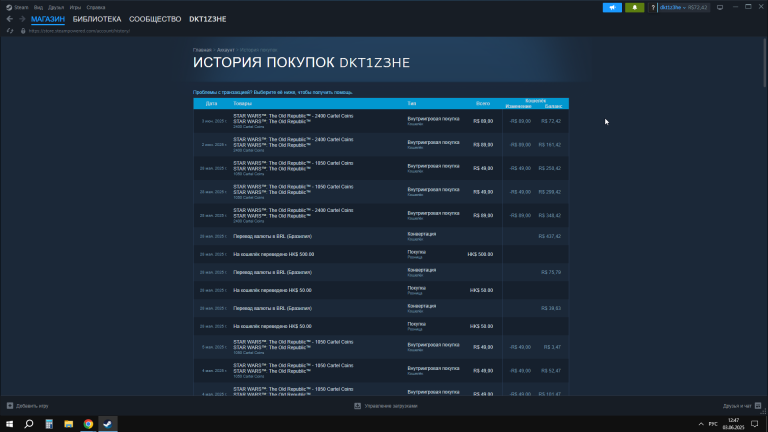This screenshot has height=432, width=768.
Task: Open the conversion row with balance R$ 75,79
Action: [381, 272]
